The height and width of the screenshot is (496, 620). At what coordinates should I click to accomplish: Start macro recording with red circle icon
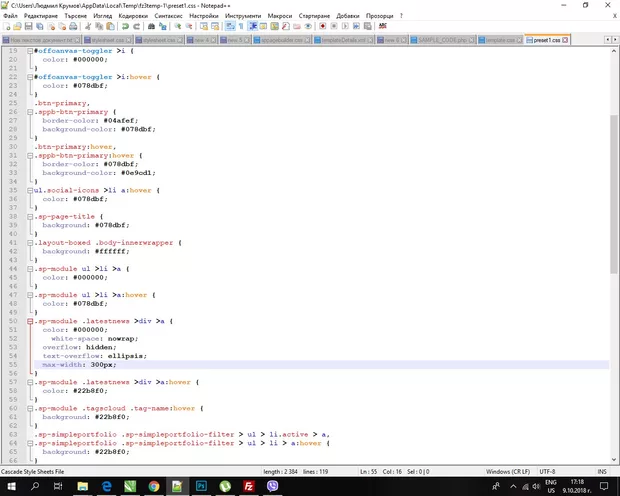point(323,28)
